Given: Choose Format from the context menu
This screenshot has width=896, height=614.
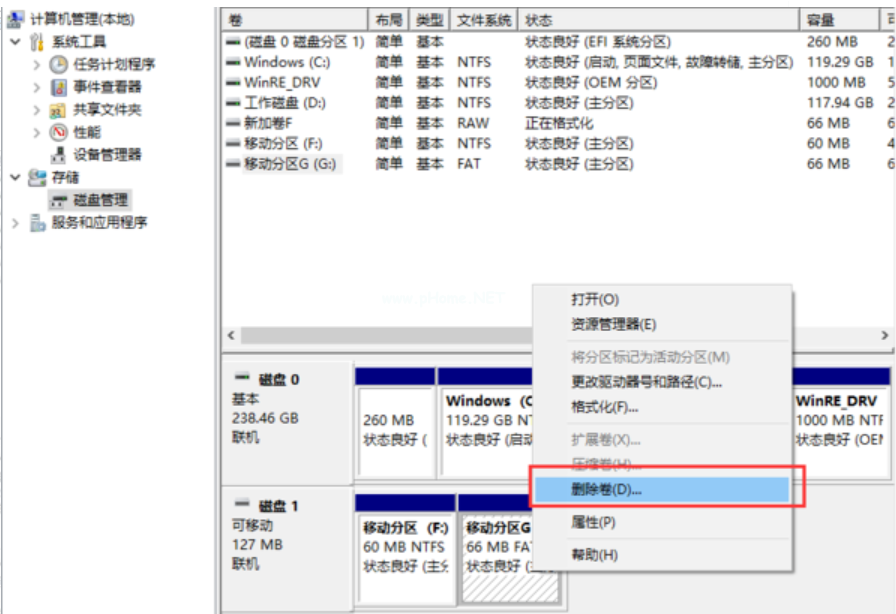Looking at the screenshot, I should coord(604,407).
